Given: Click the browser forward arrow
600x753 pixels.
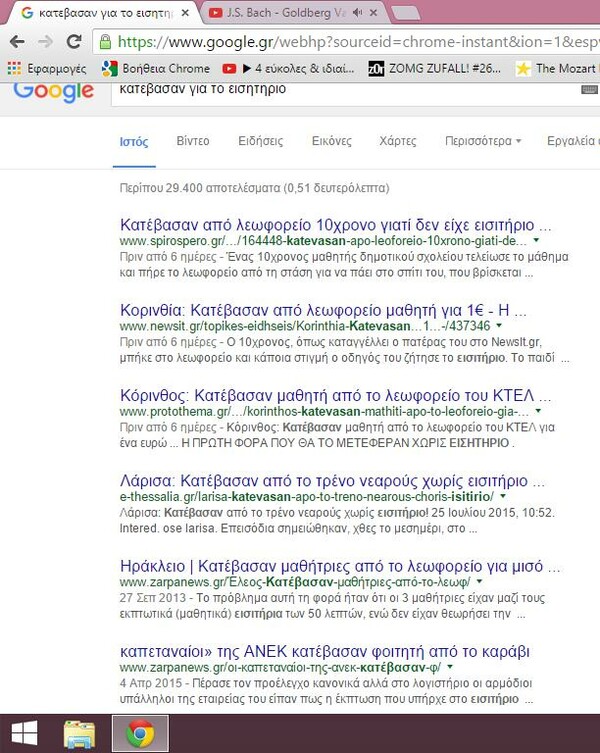Looking at the screenshot, I should click(46, 42).
